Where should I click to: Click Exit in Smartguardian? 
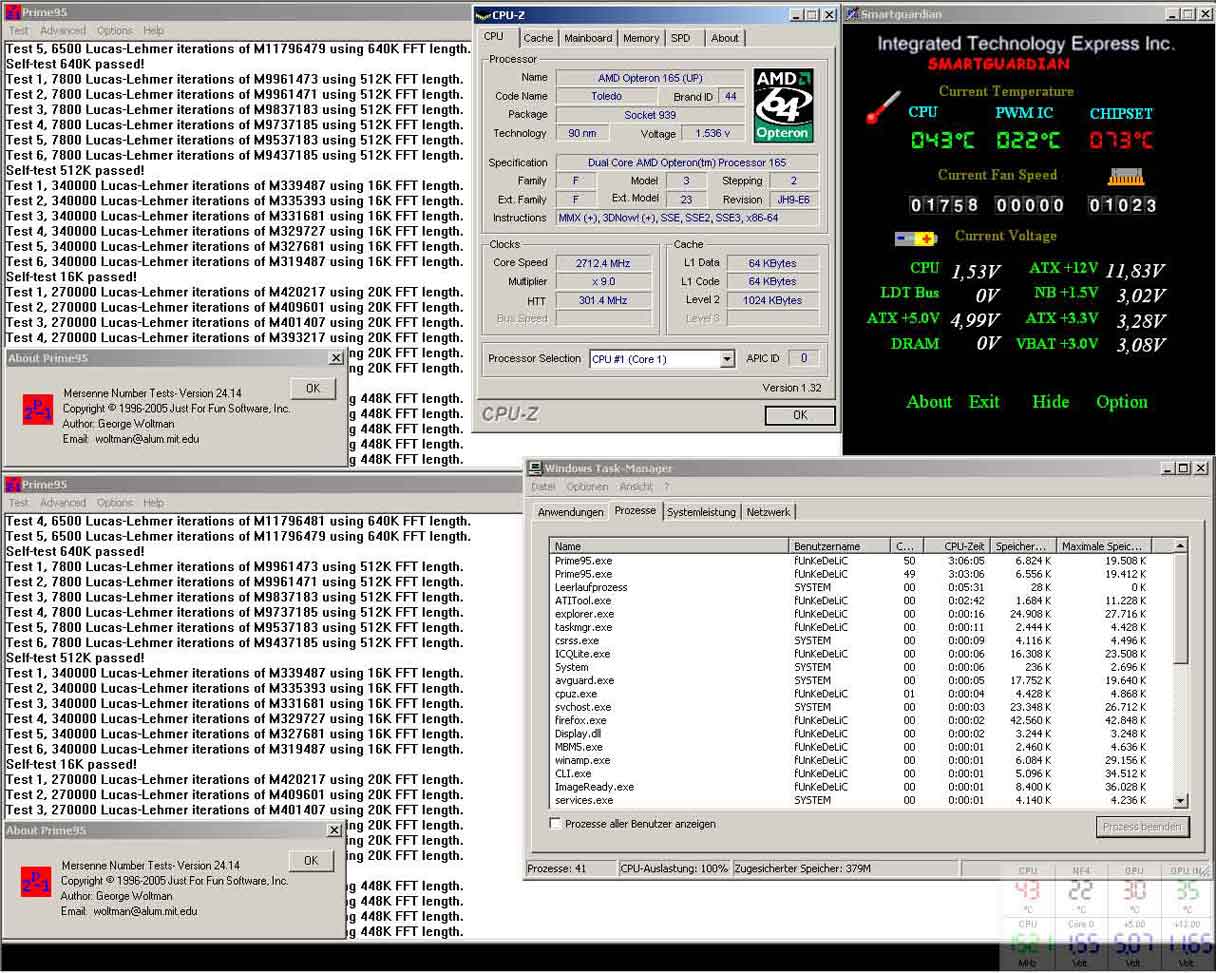pos(984,402)
